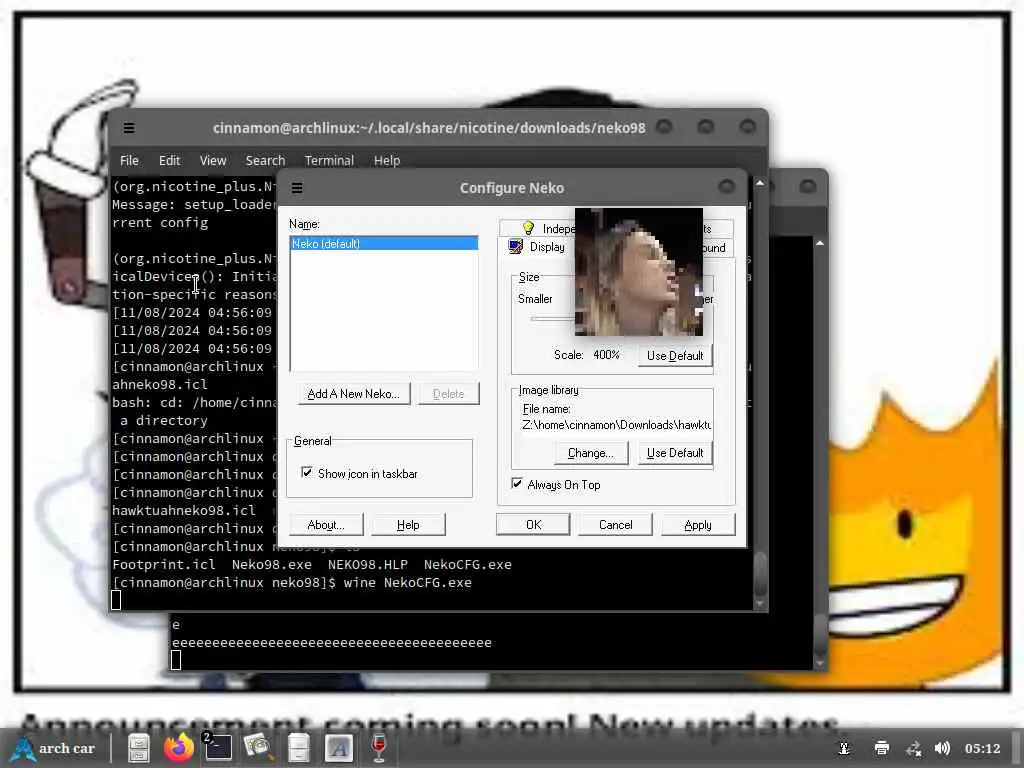Click the pixelated neko preview image
This screenshot has width=1024, height=768.
tap(639, 272)
